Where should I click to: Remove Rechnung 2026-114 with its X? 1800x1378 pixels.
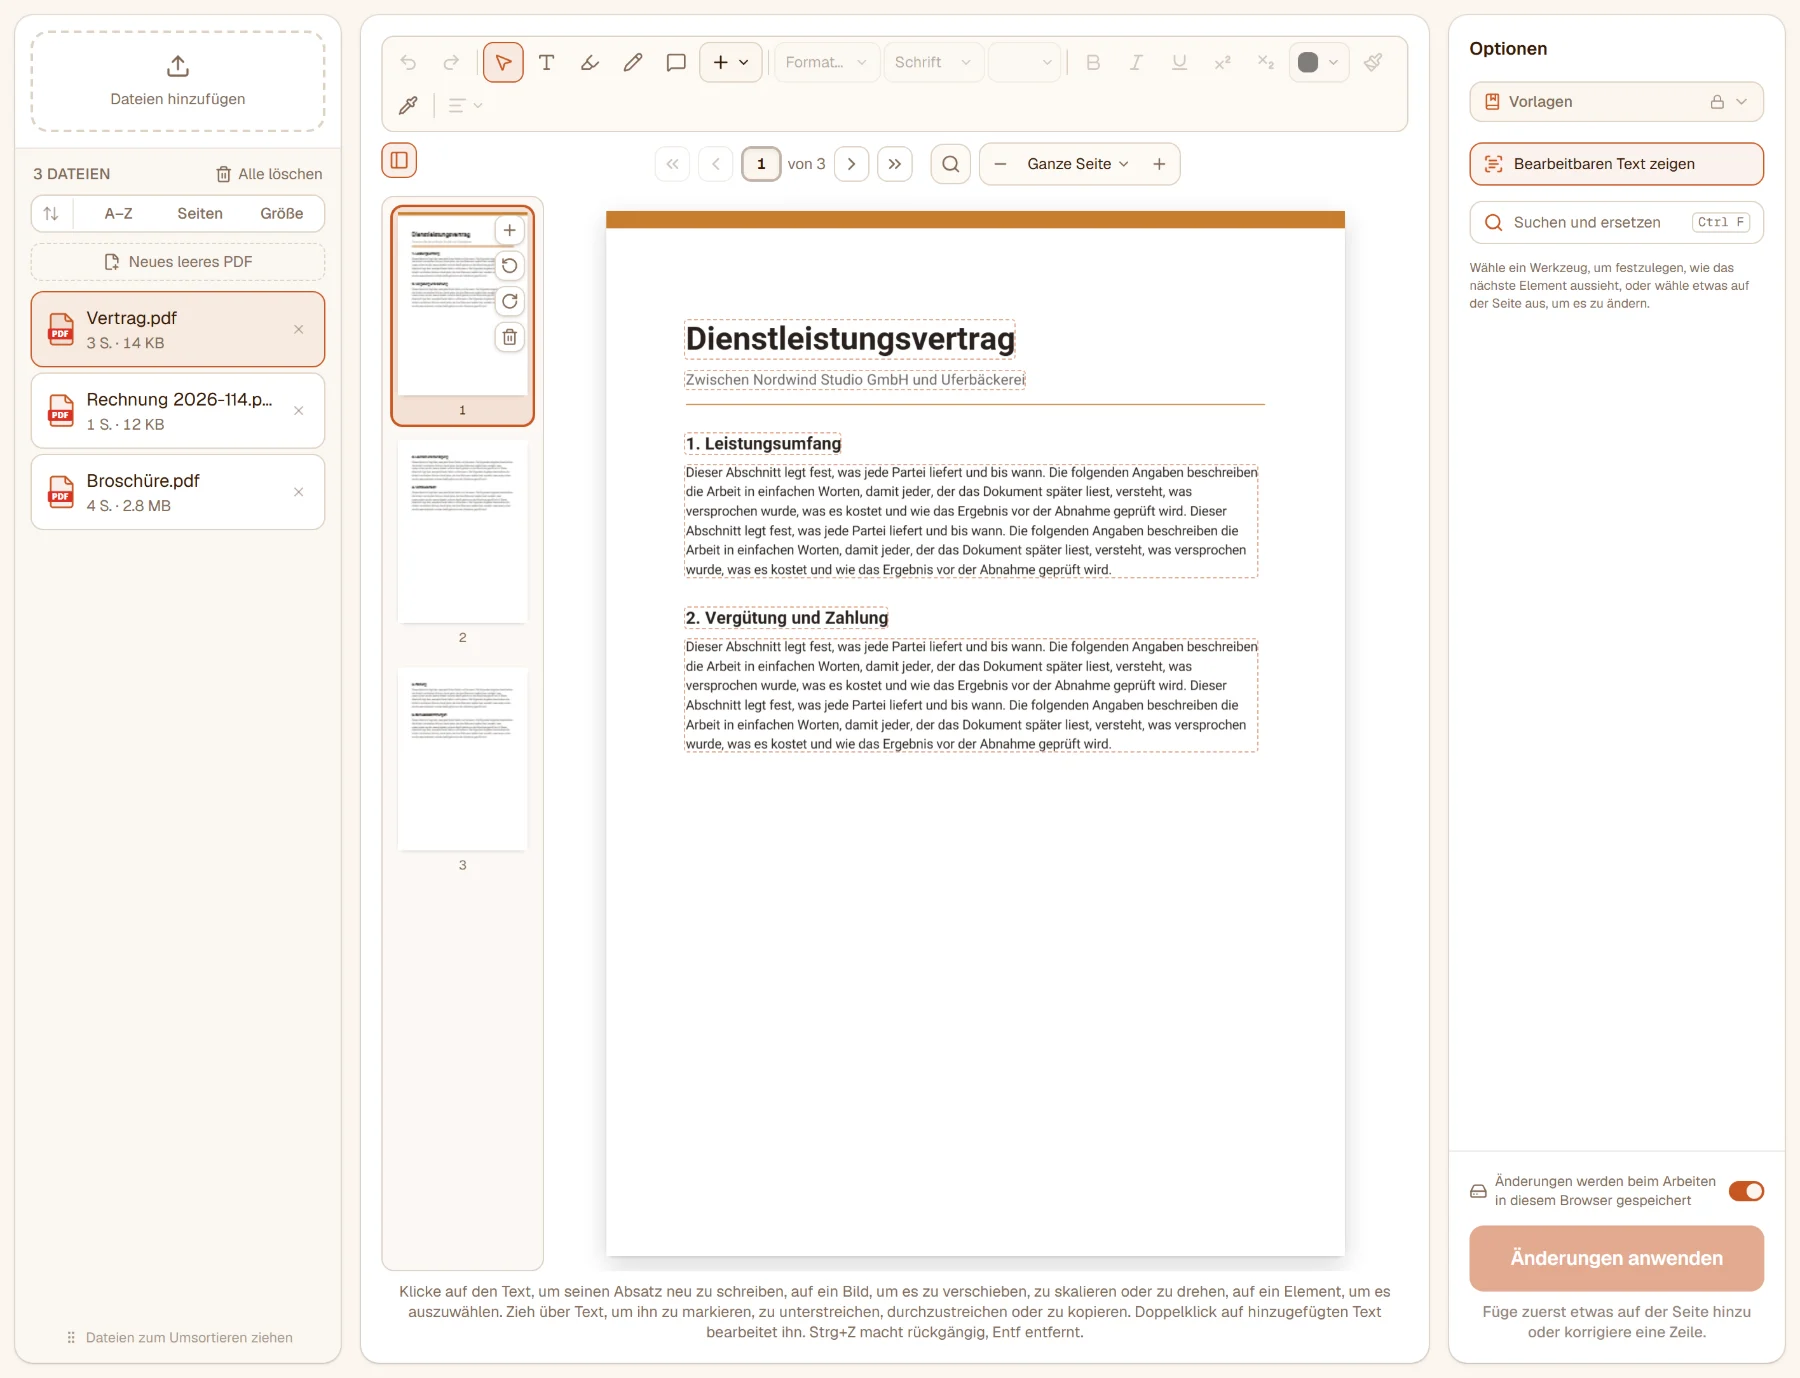[x=298, y=411]
